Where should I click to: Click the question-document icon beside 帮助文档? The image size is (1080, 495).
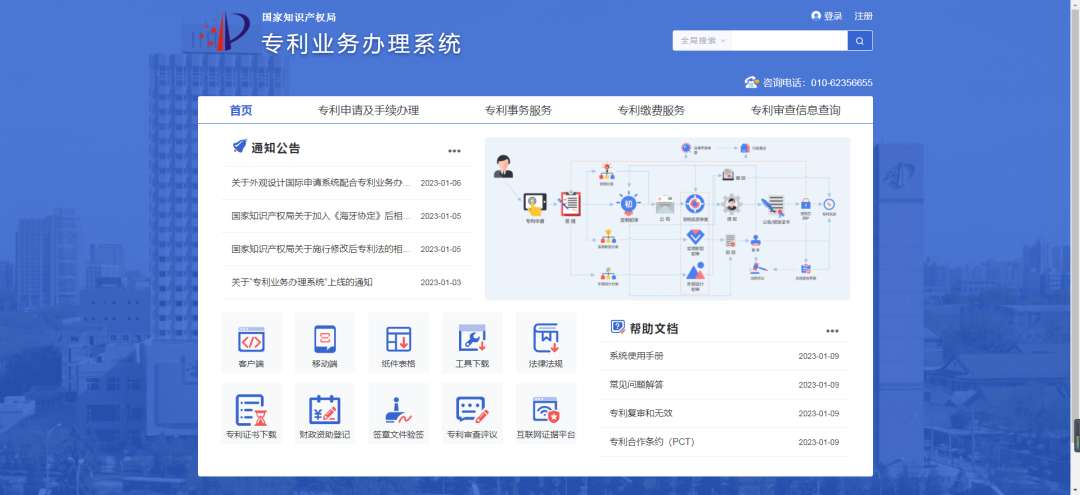(x=618, y=327)
